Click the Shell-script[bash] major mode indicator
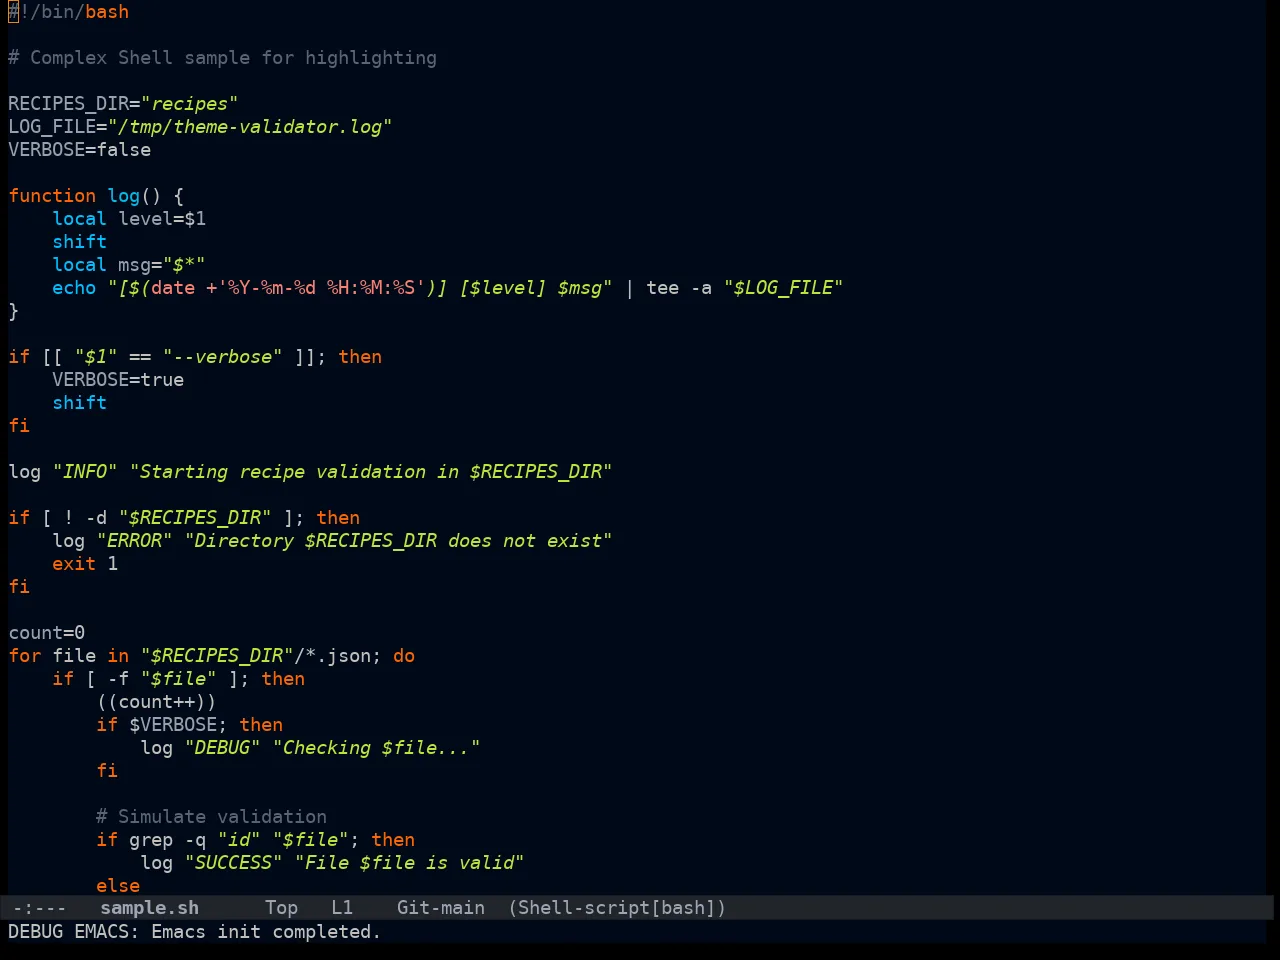 (617, 908)
